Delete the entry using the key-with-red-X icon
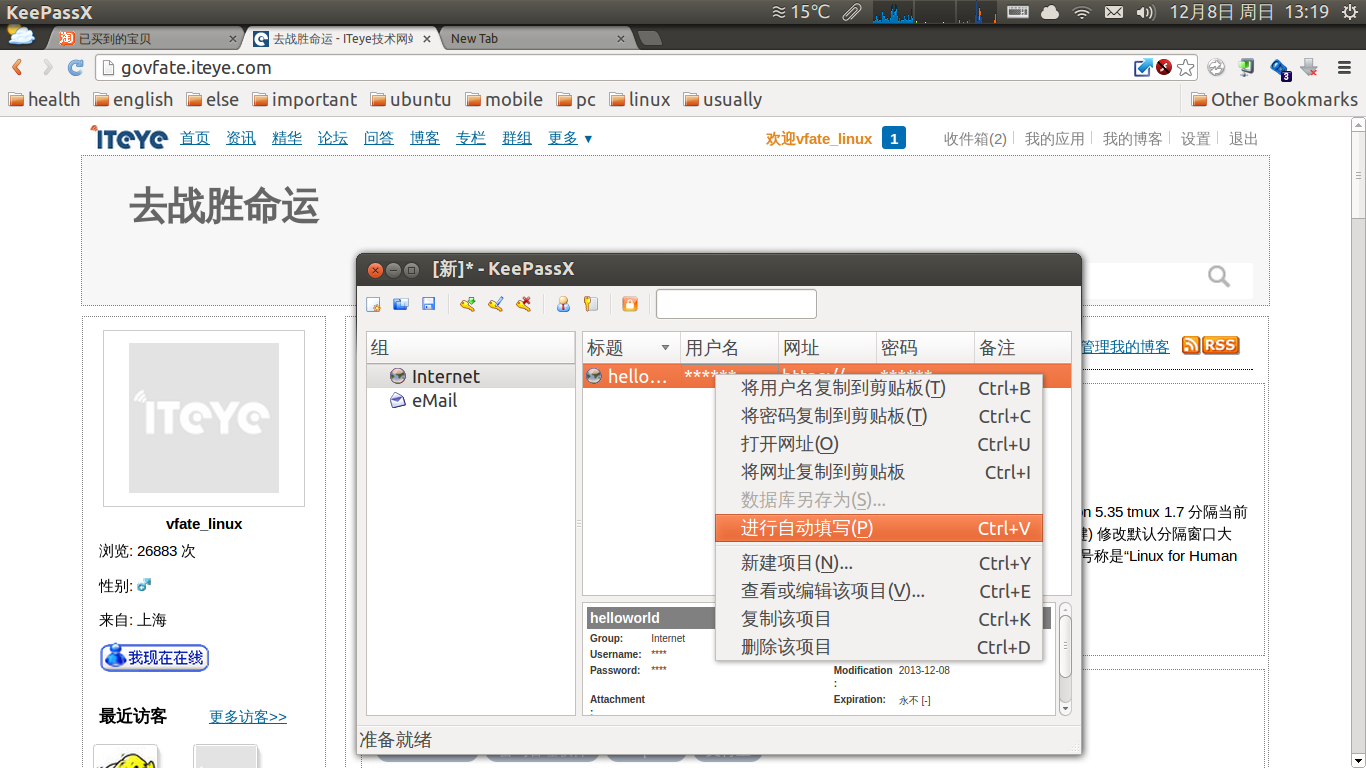The width and height of the screenshot is (1366, 768). click(523, 304)
